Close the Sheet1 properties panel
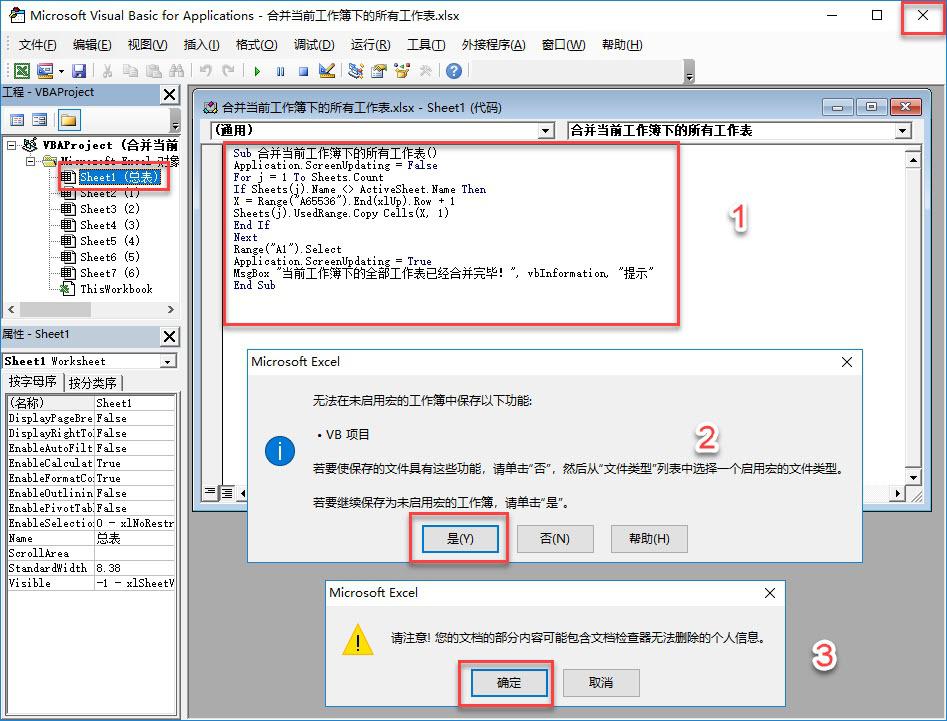The image size is (947, 721). [x=170, y=336]
